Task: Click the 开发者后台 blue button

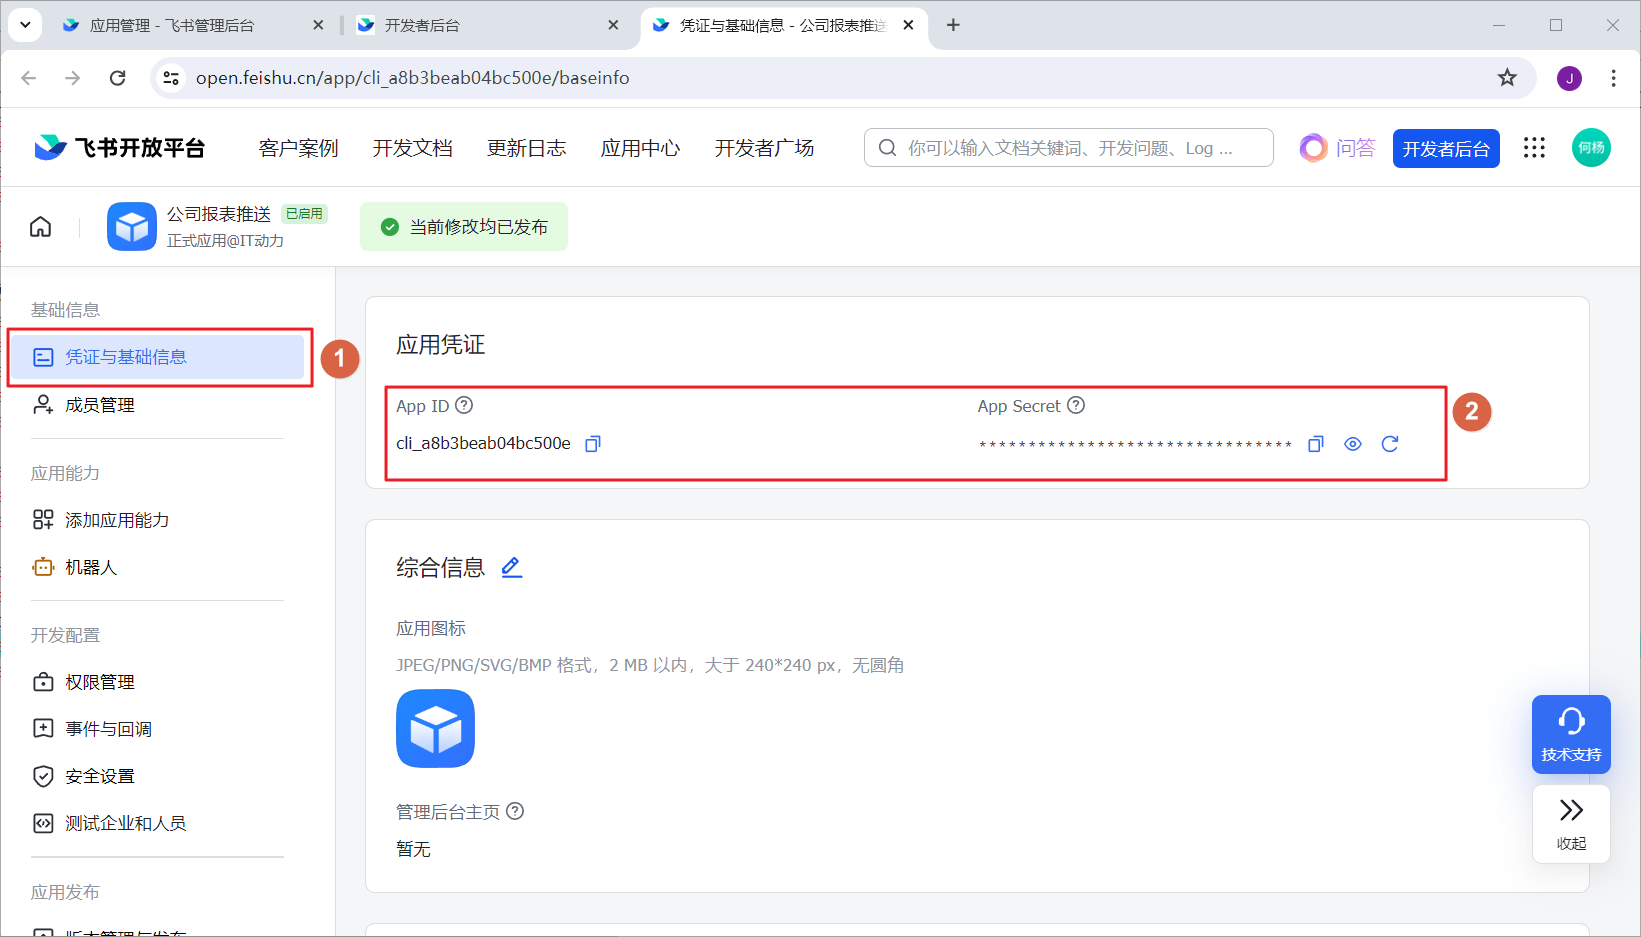Action: [1446, 148]
